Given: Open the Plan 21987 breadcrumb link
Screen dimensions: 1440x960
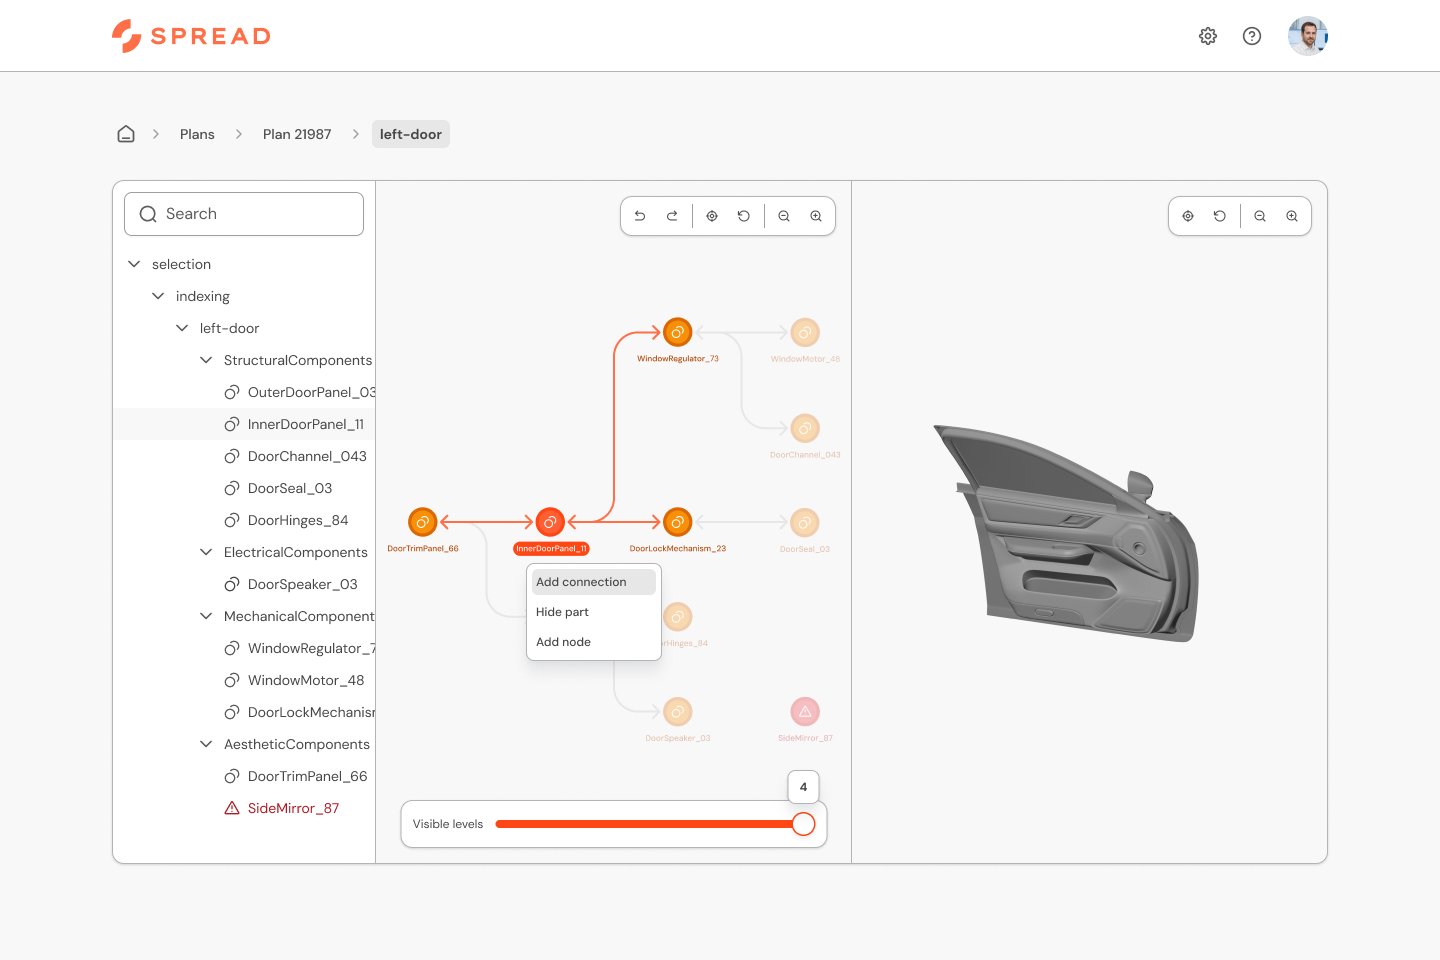Looking at the screenshot, I should tap(297, 134).
